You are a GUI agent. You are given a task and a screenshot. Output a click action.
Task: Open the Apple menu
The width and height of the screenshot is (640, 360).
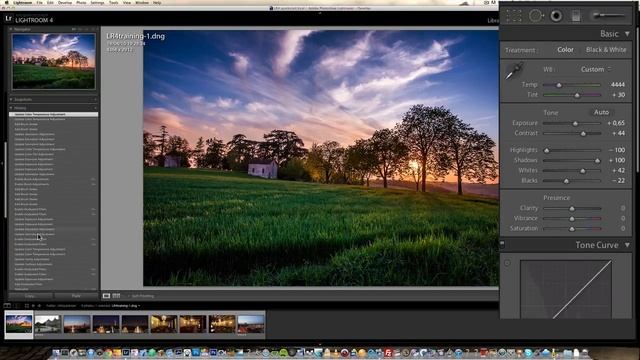[x=6, y=2]
